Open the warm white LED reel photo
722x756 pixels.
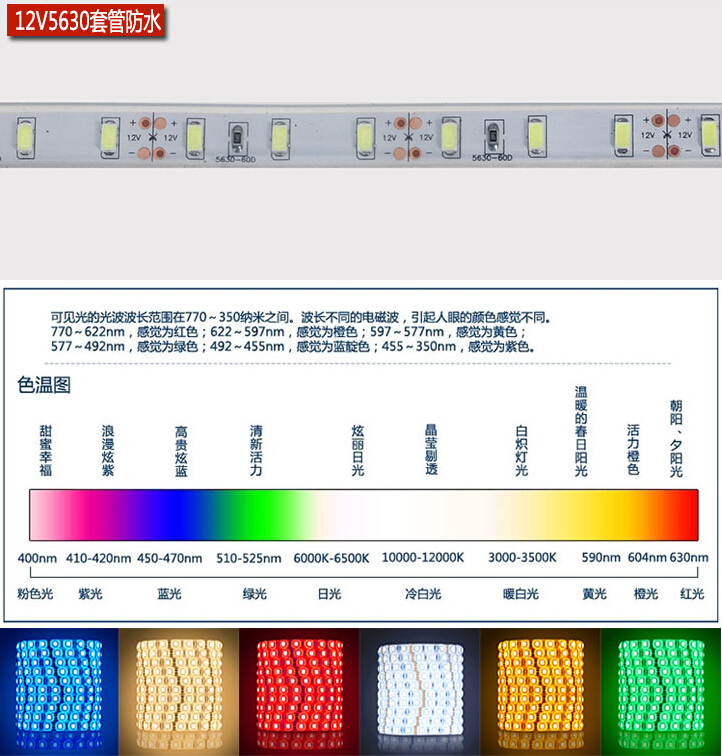coord(178,692)
